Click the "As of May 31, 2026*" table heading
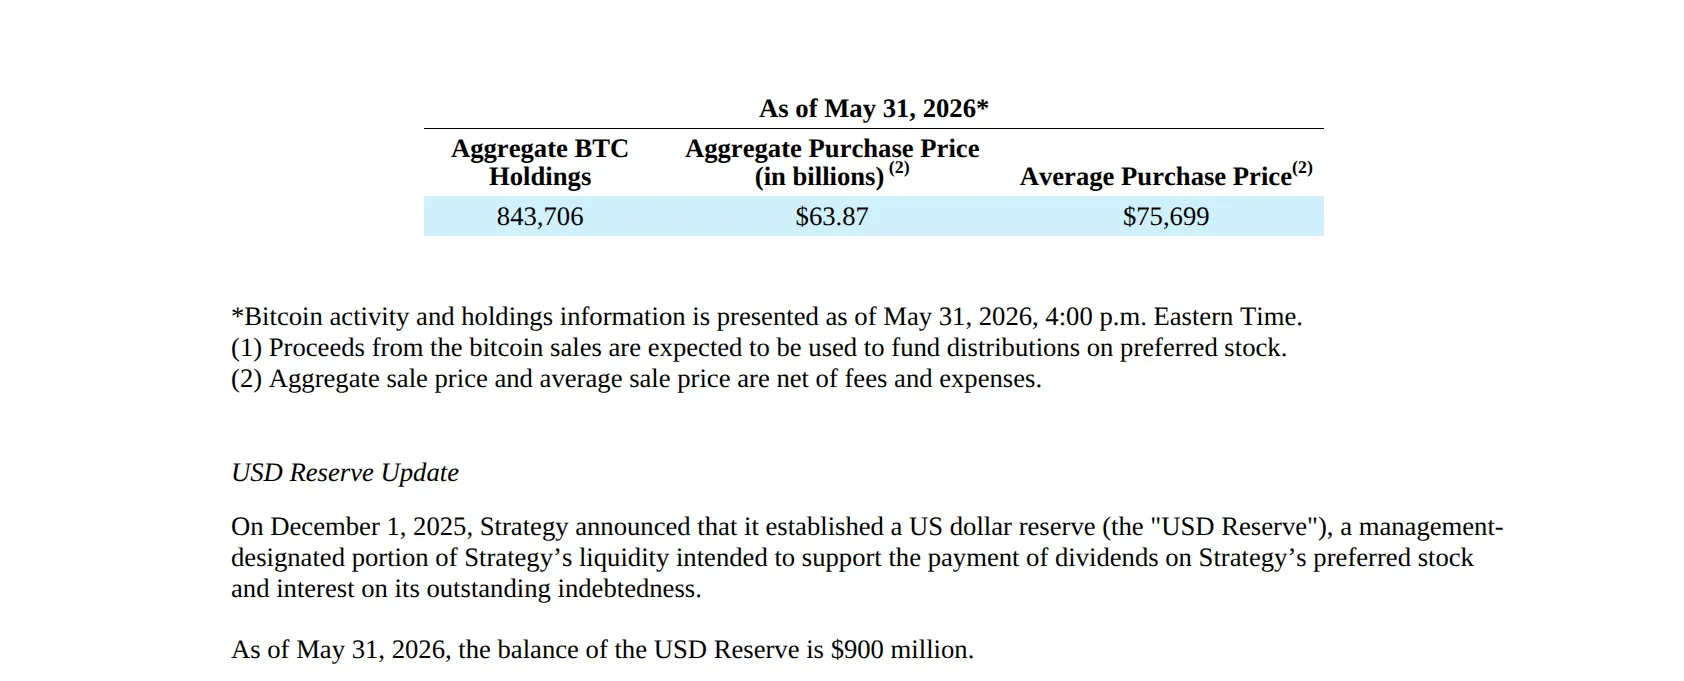 pyautogui.click(x=873, y=108)
